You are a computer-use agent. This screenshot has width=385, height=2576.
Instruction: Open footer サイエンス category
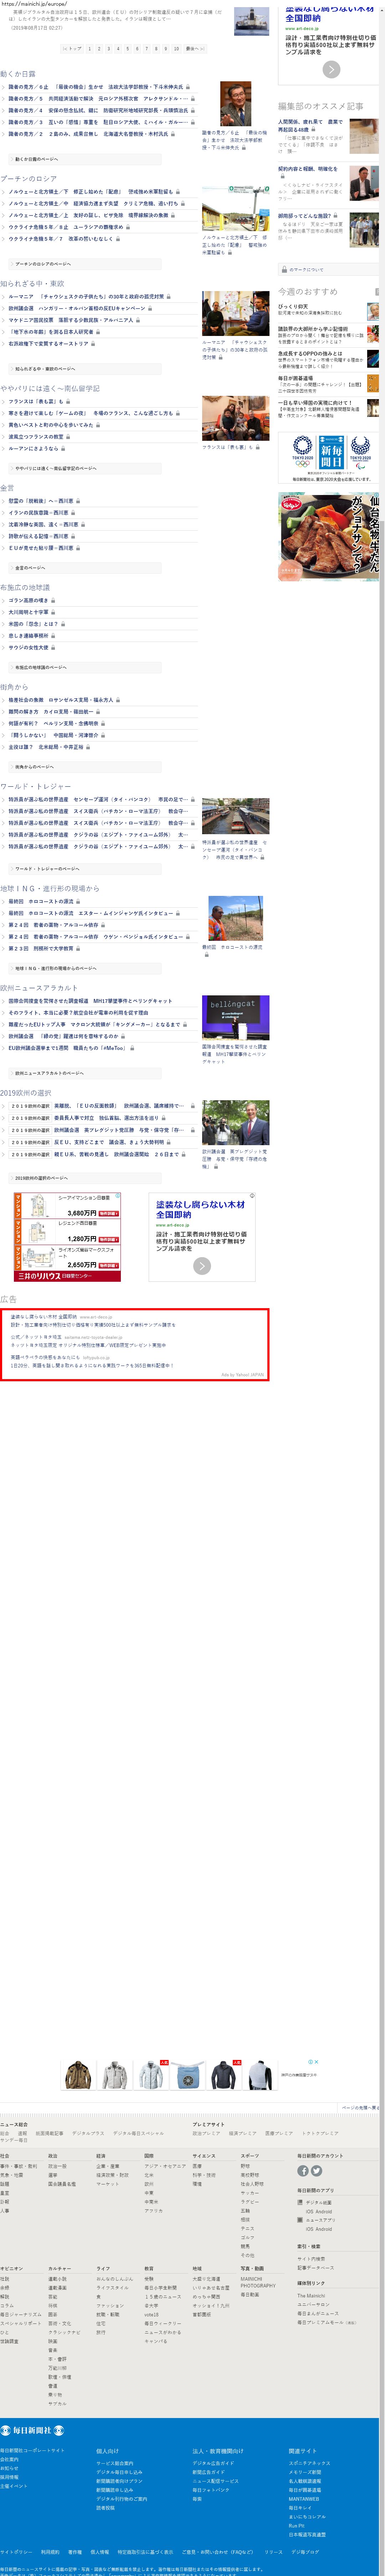[204, 2156]
